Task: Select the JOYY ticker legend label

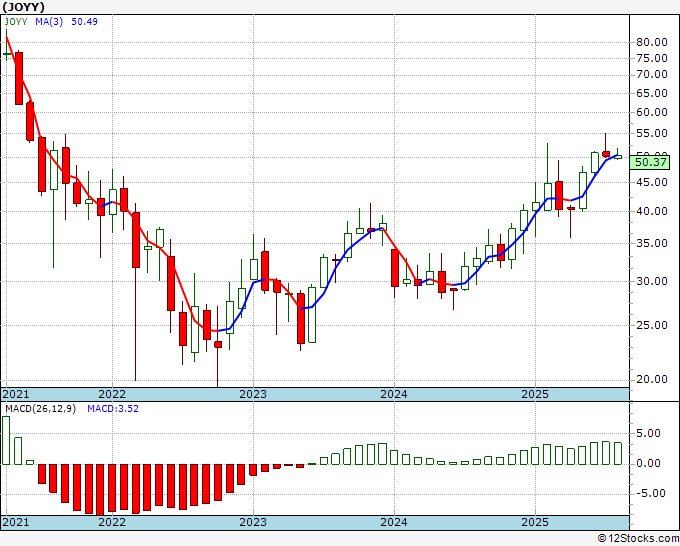Action: tap(16, 22)
